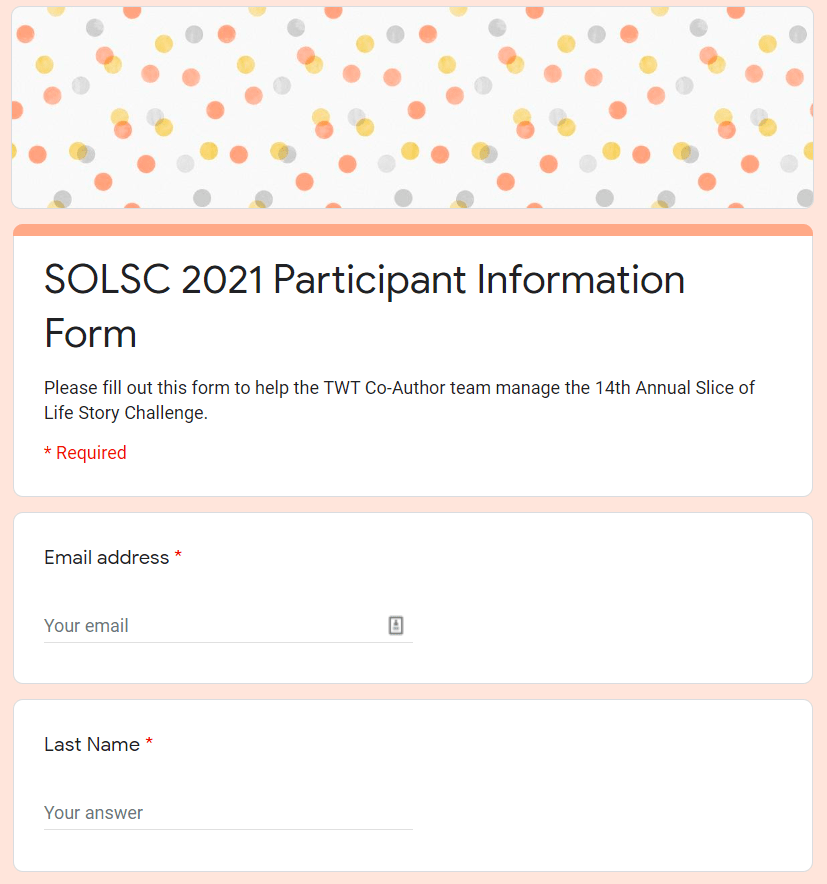Click the 'Email address' question label
This screenshot has width=827, height=884.
107,558
